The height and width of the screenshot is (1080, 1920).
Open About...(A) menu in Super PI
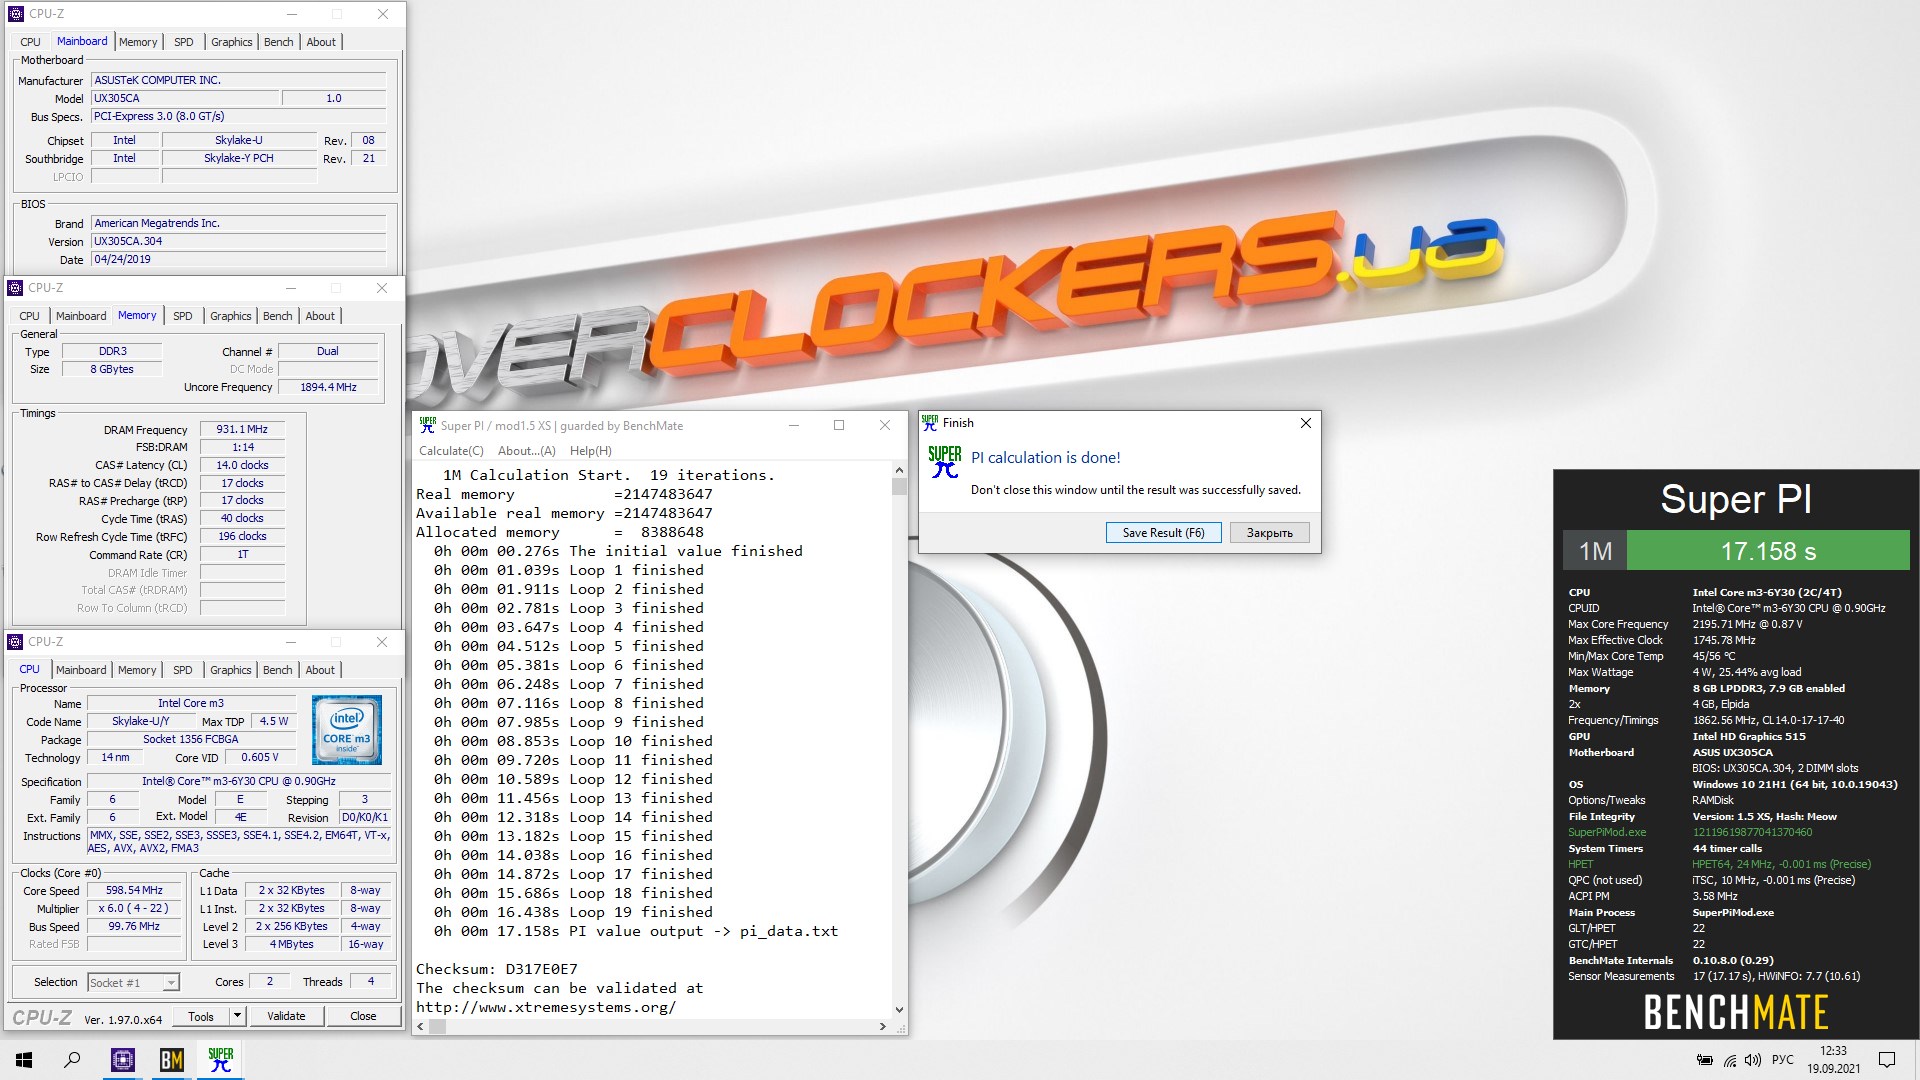(x=527, y=451)
